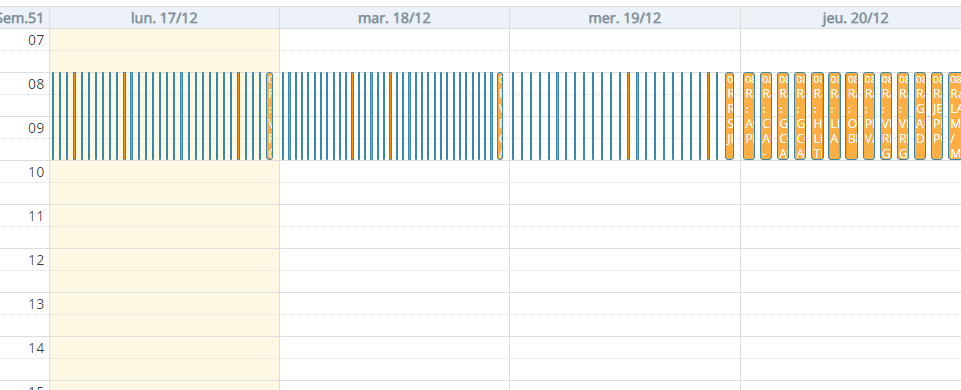Open the 'jeu. 20/12' day header
This screenshot has height=390, width=961.
point(855,18)
